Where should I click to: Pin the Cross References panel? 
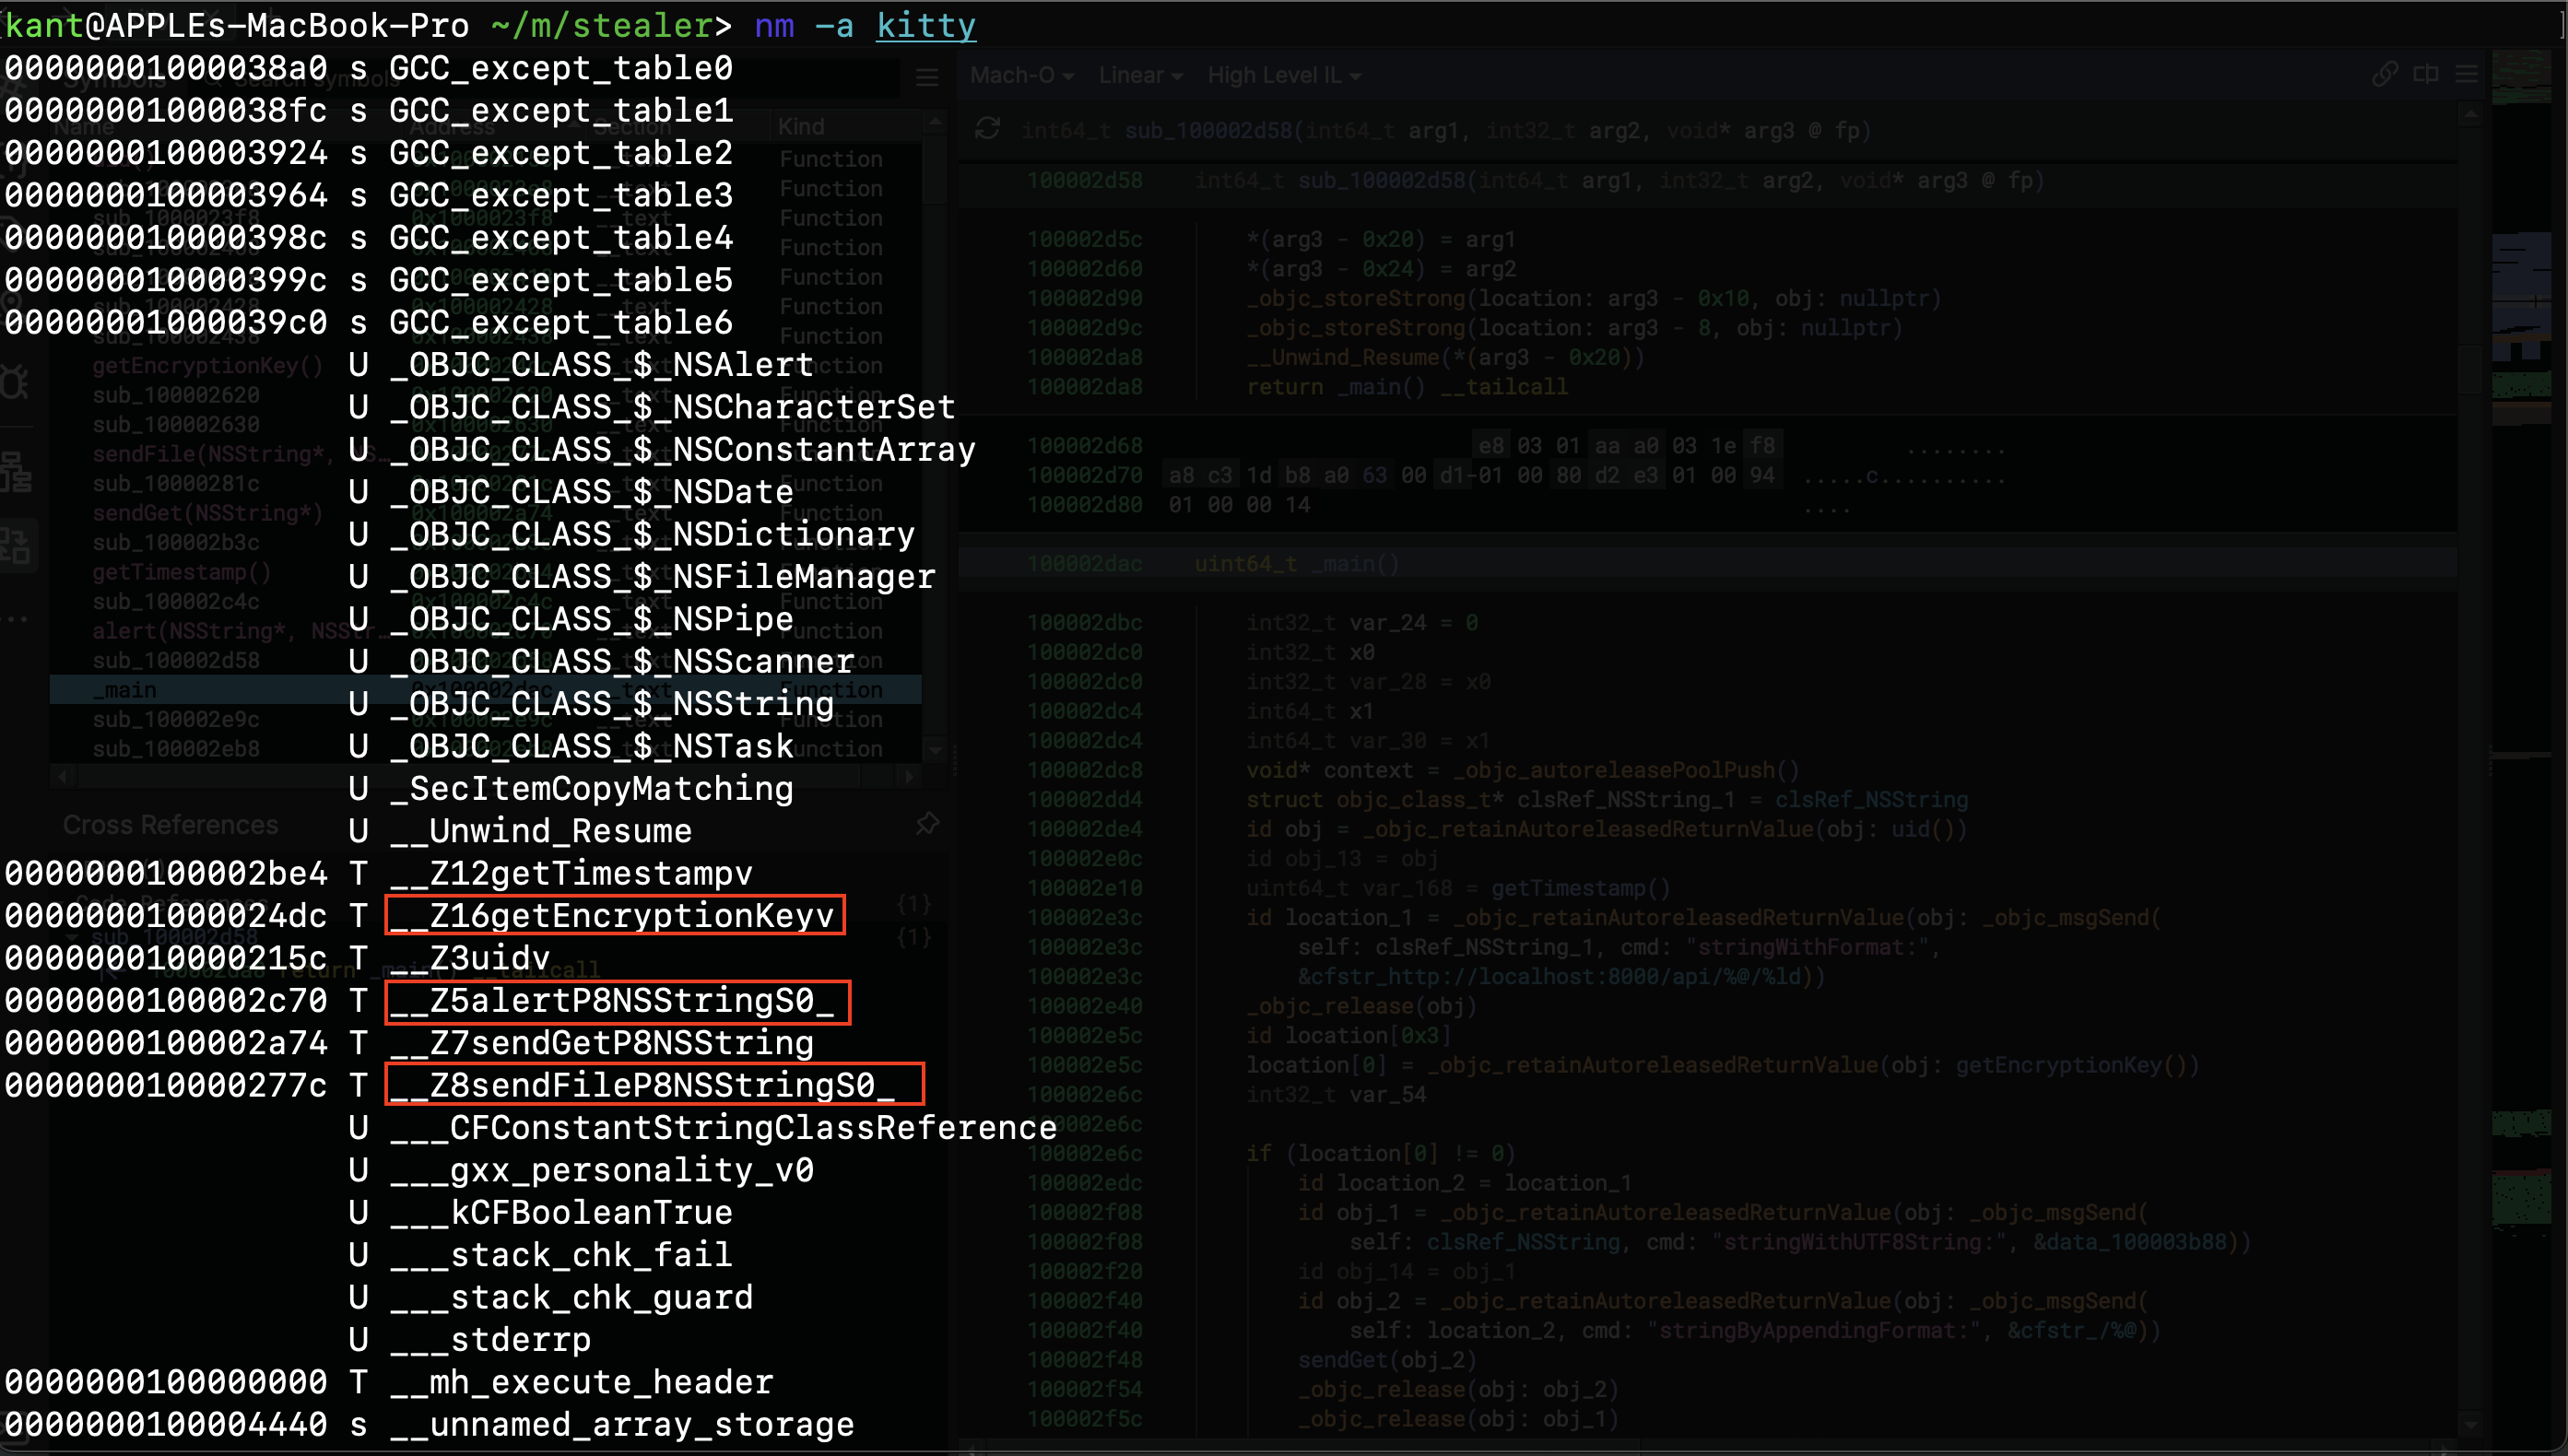[x=927, y=824]
